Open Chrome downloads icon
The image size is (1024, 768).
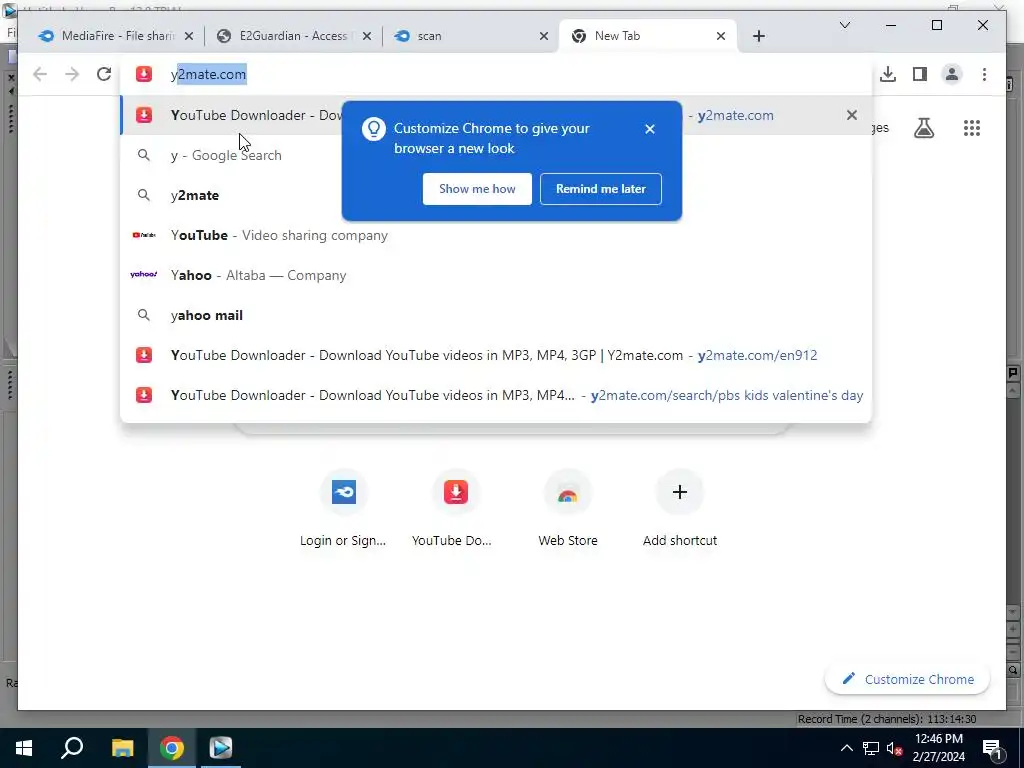coord(888,74)
